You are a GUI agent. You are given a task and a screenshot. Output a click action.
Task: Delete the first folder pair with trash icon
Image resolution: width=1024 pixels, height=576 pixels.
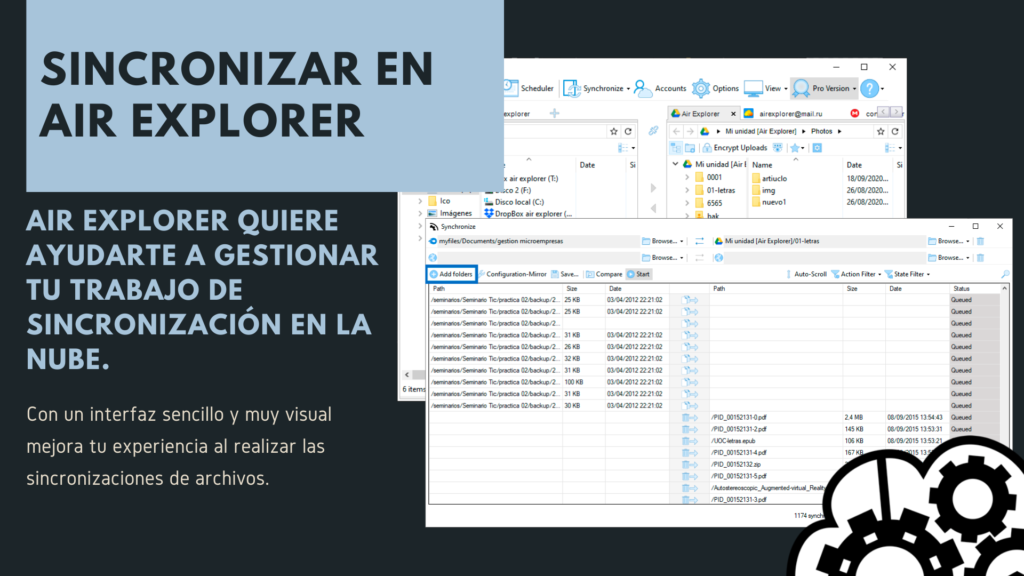pyautogui.click(x=980, y=241)
